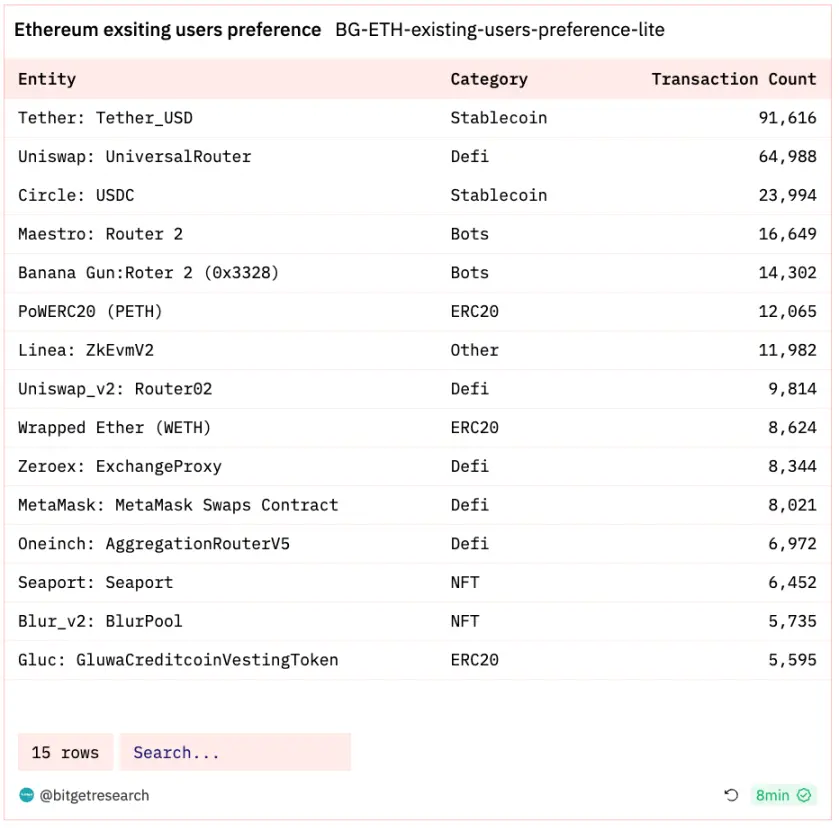
Task: Focus the Search input field
Action: coord(235,752)
